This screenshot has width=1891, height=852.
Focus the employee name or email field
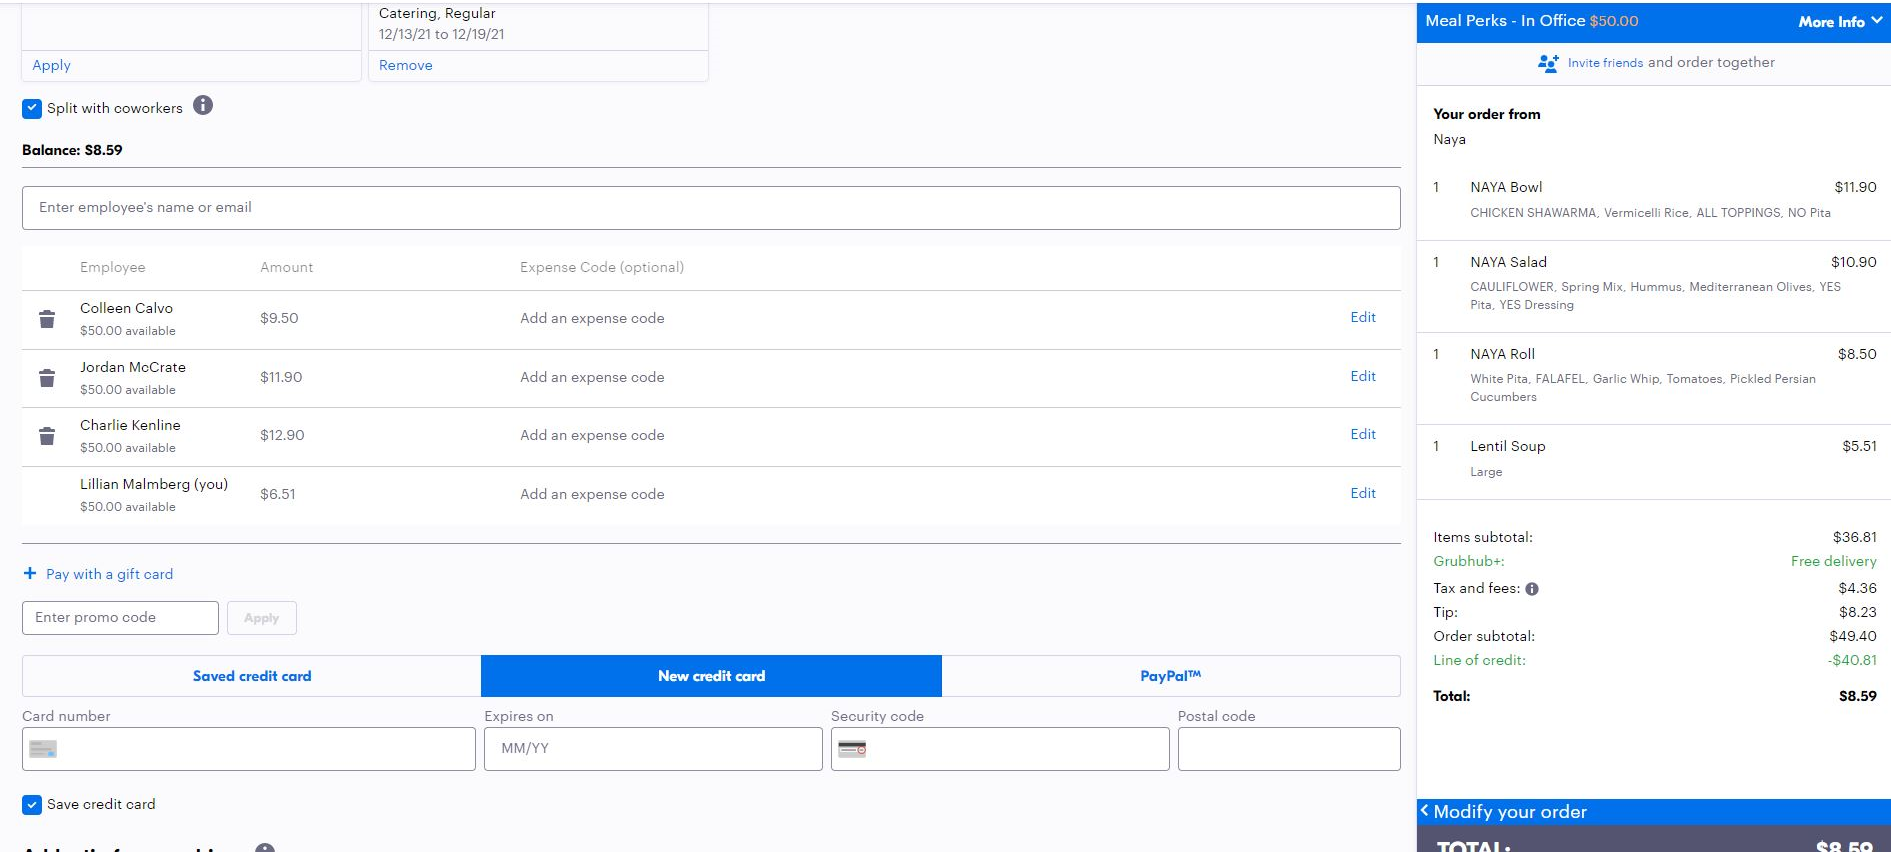click(710, 208)
